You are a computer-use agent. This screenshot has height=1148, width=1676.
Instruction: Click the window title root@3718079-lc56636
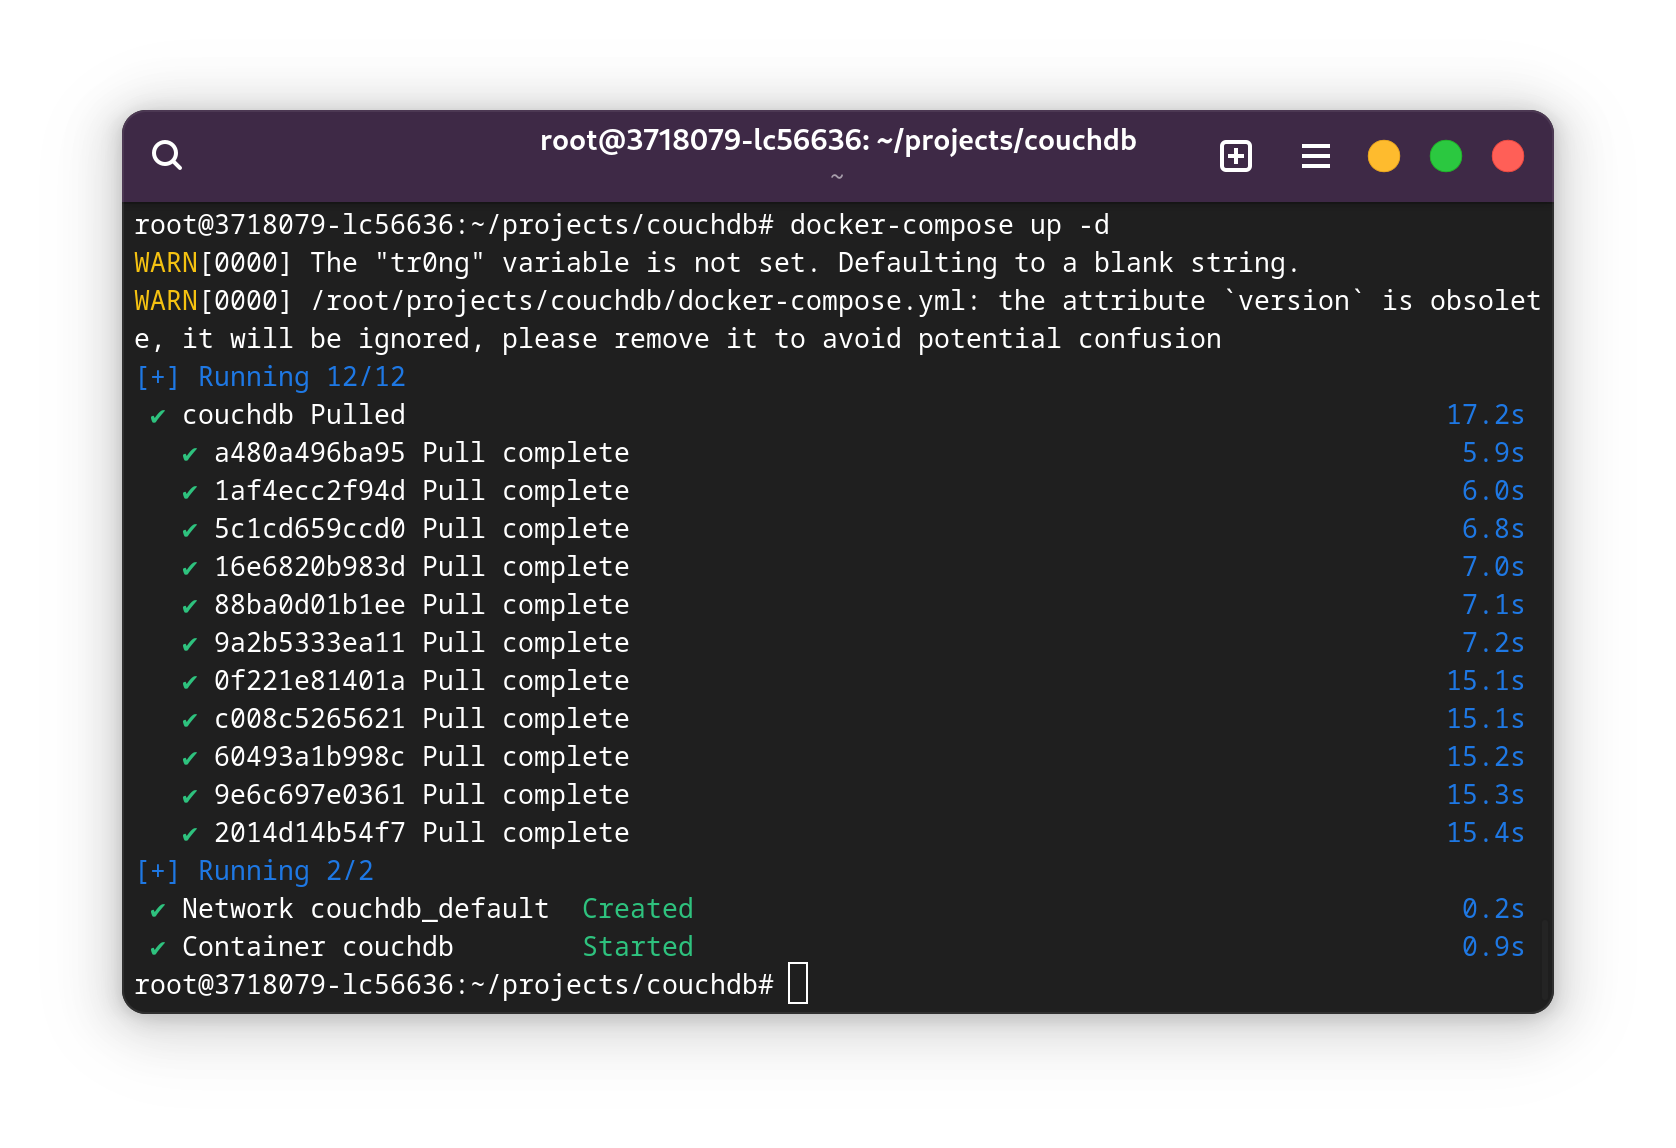[838, 140]
